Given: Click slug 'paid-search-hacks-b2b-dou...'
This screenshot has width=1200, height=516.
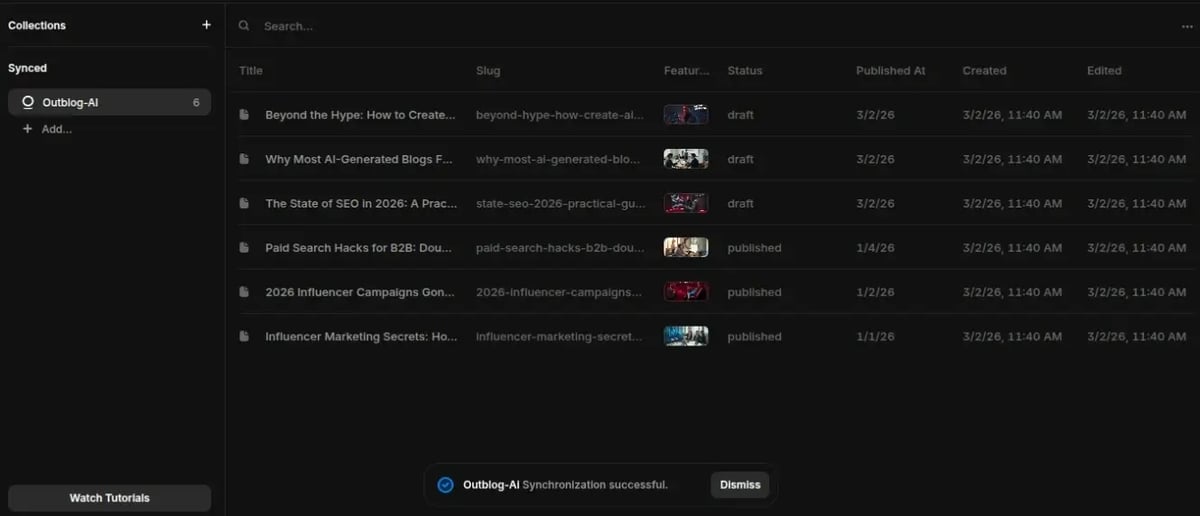Looking at the screenshot, I should [560, 247].
